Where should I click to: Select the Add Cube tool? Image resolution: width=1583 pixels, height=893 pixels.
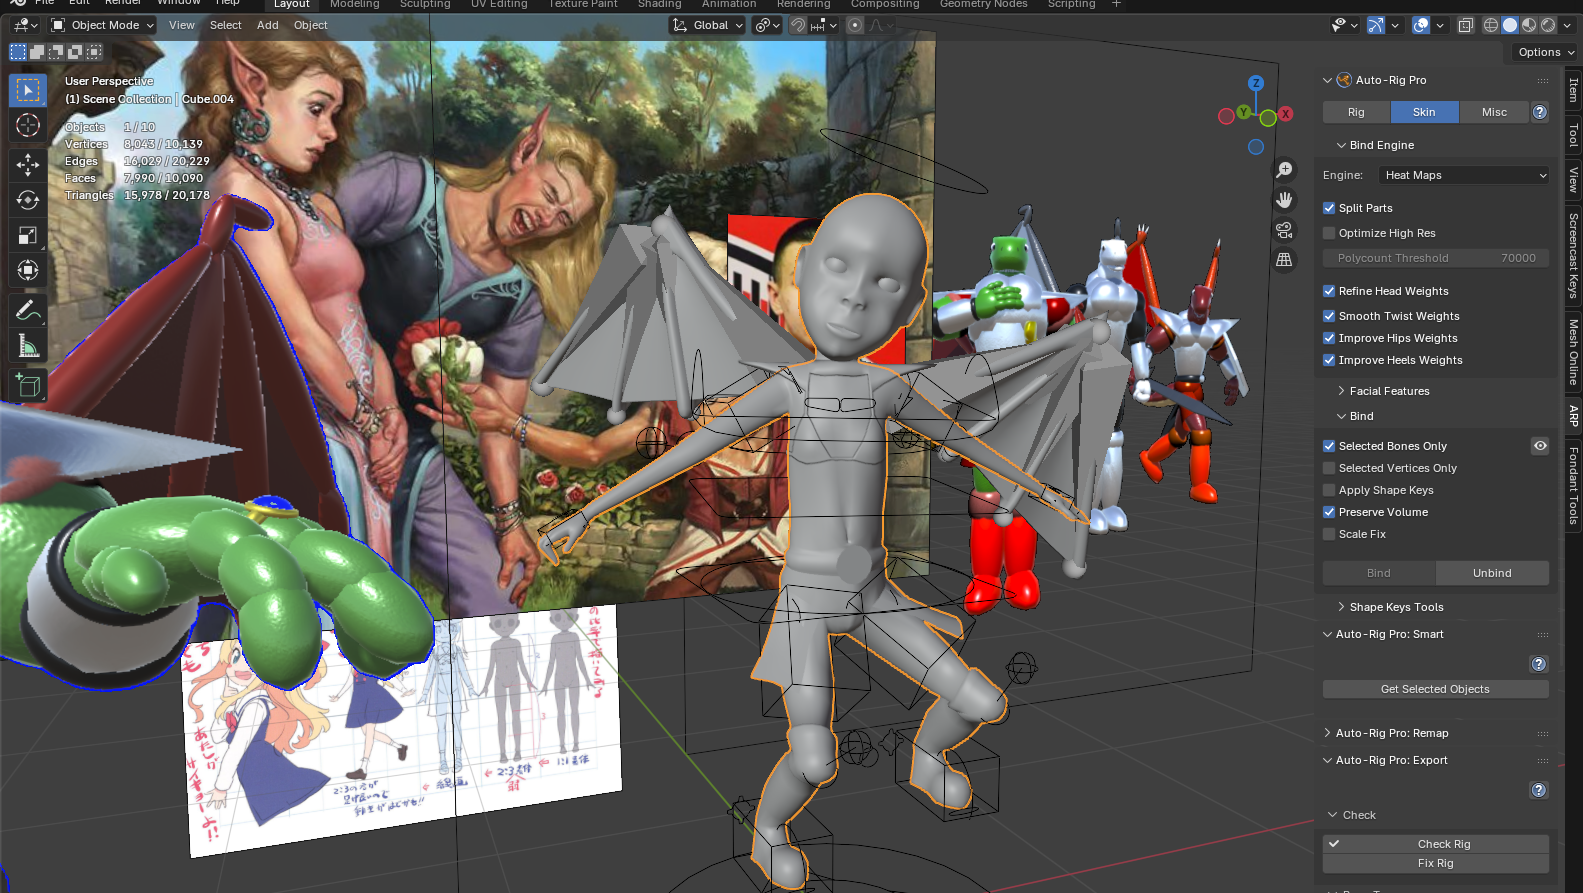[x=28, y=386]
